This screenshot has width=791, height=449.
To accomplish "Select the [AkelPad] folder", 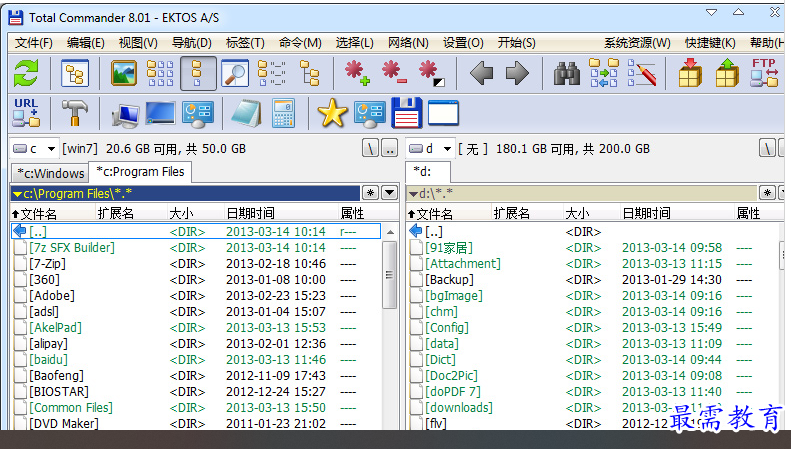I will pyautogui.click(x=55, y=328).
